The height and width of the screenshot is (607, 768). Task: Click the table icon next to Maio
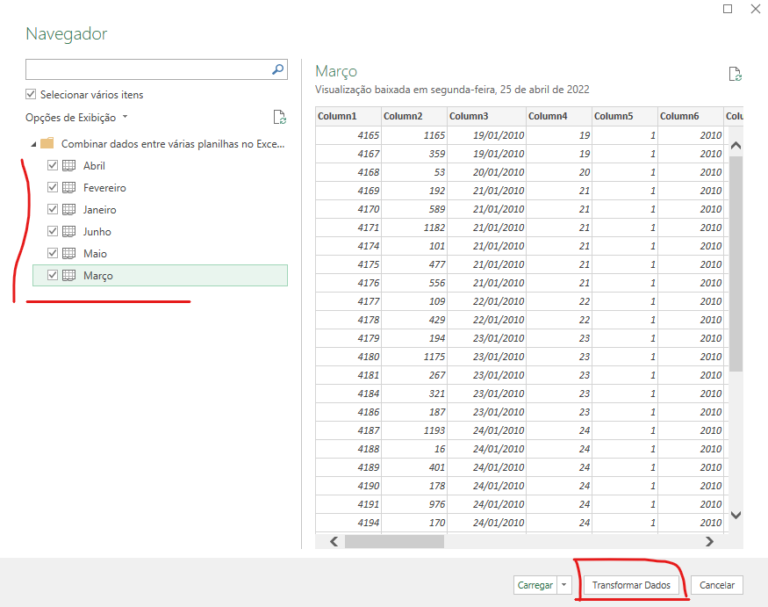[x=69, y=253]
